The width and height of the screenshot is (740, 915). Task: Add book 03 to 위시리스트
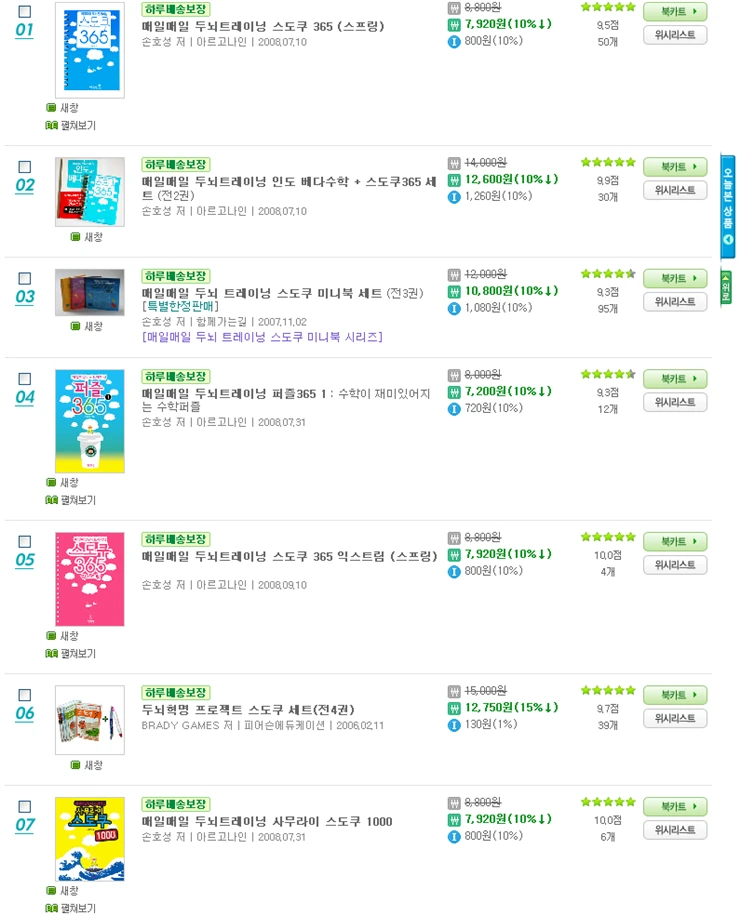click(675, 302)
